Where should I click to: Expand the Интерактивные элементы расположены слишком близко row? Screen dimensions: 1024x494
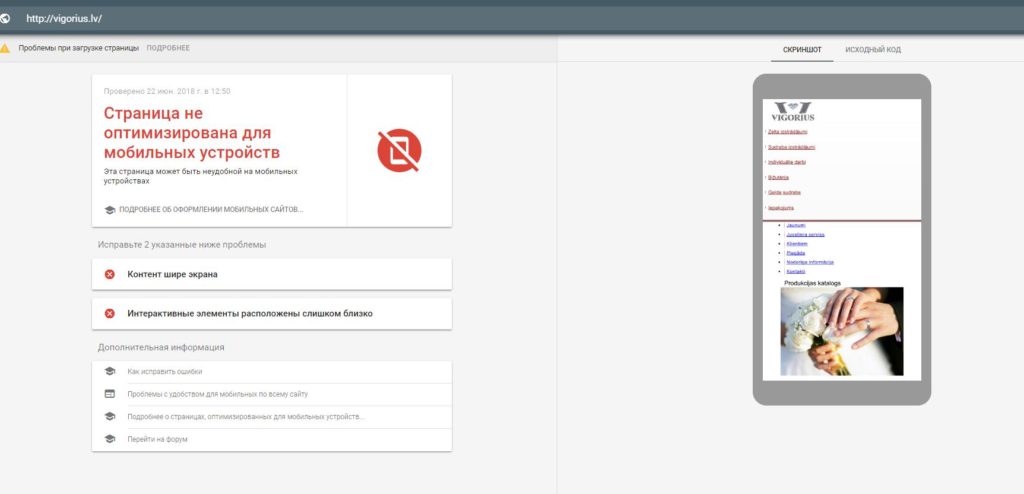(271, 313)
